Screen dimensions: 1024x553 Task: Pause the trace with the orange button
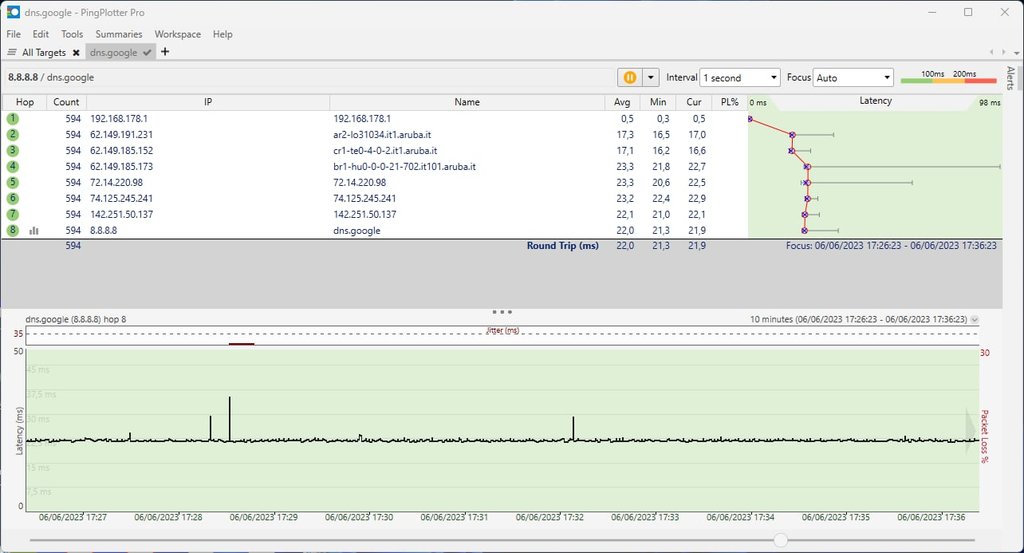(x=630, y=77)
